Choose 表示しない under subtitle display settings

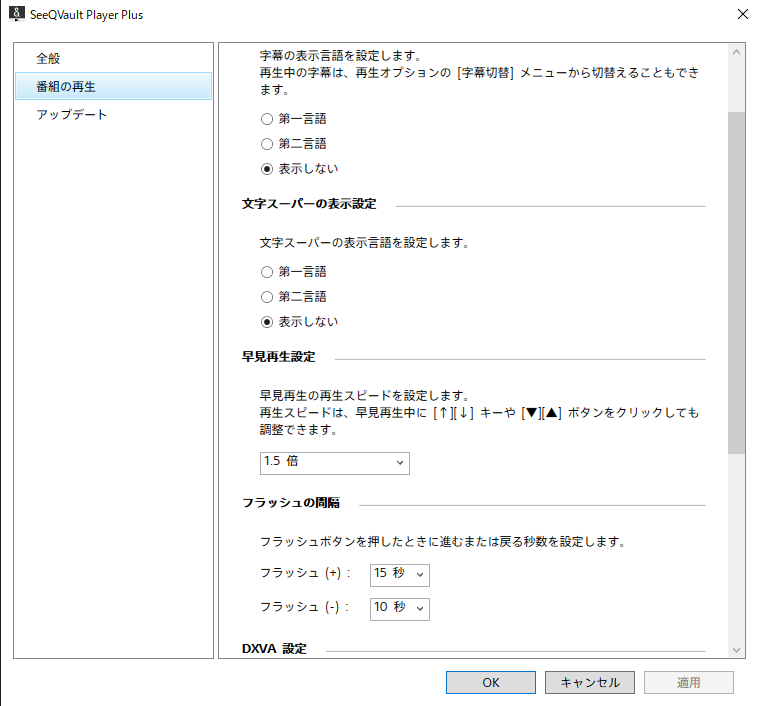click(x=267, y=168)
